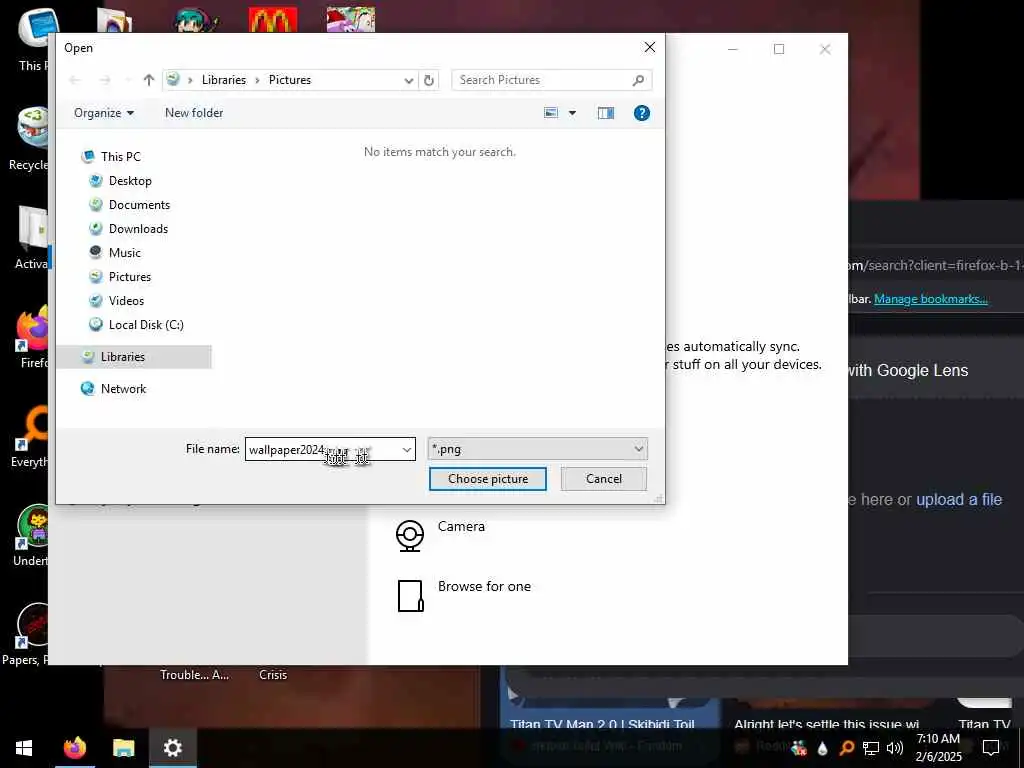Select Documents in navigation pane
Image resolution: width=1024 pixels, height=768 pixels.
coord(139,205)
